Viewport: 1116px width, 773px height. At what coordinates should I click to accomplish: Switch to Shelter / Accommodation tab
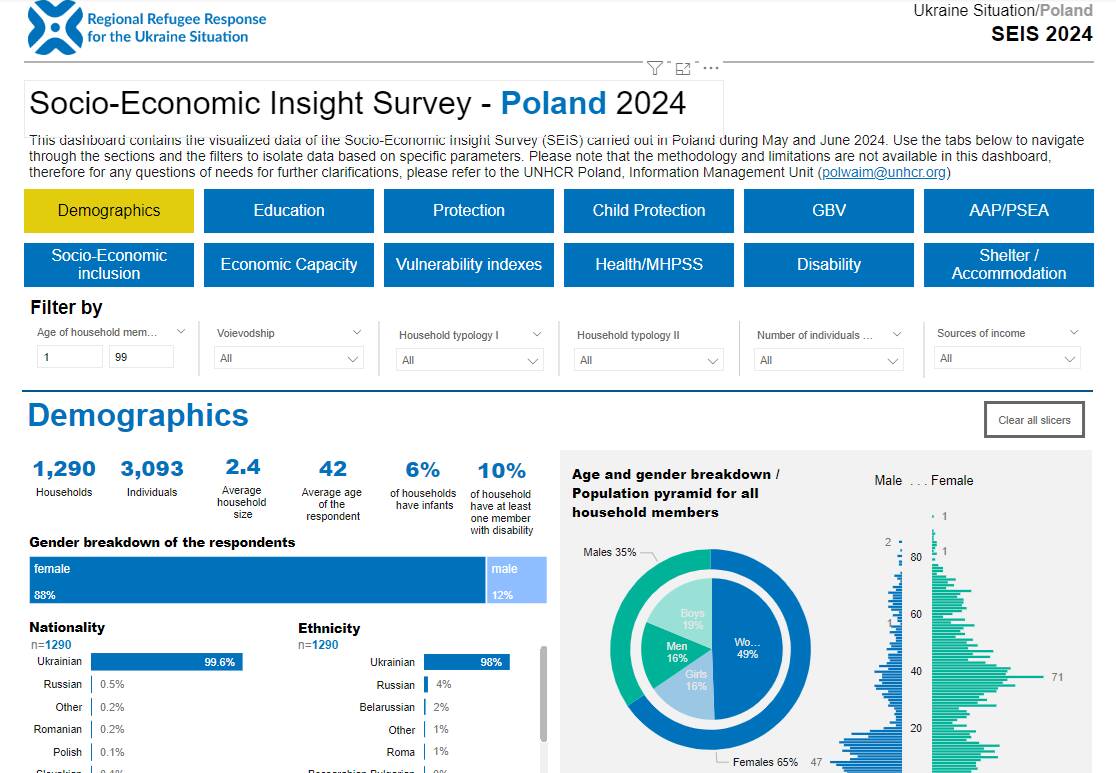[x=1009, y=265]
